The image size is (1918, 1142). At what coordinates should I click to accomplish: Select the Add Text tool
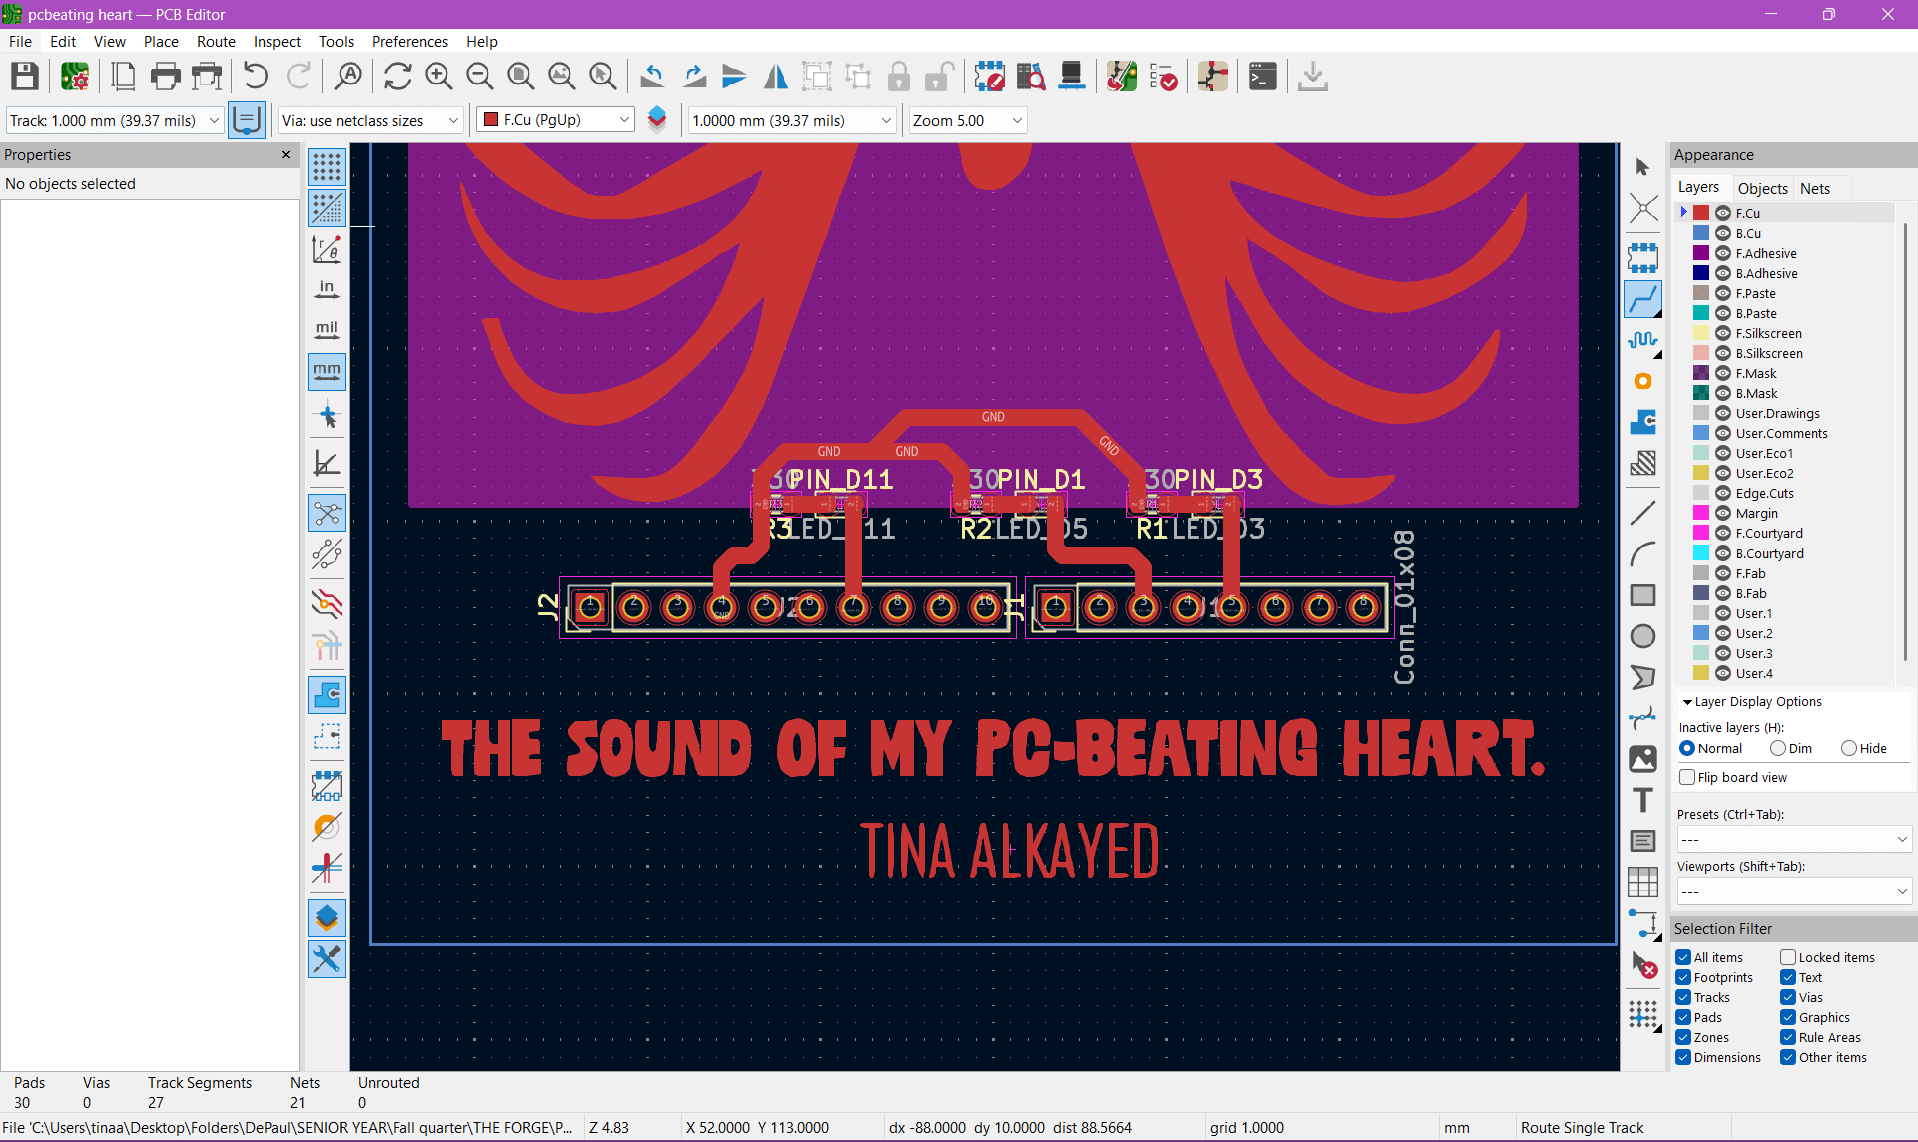pyautogui.click(x=1643, y=801)
